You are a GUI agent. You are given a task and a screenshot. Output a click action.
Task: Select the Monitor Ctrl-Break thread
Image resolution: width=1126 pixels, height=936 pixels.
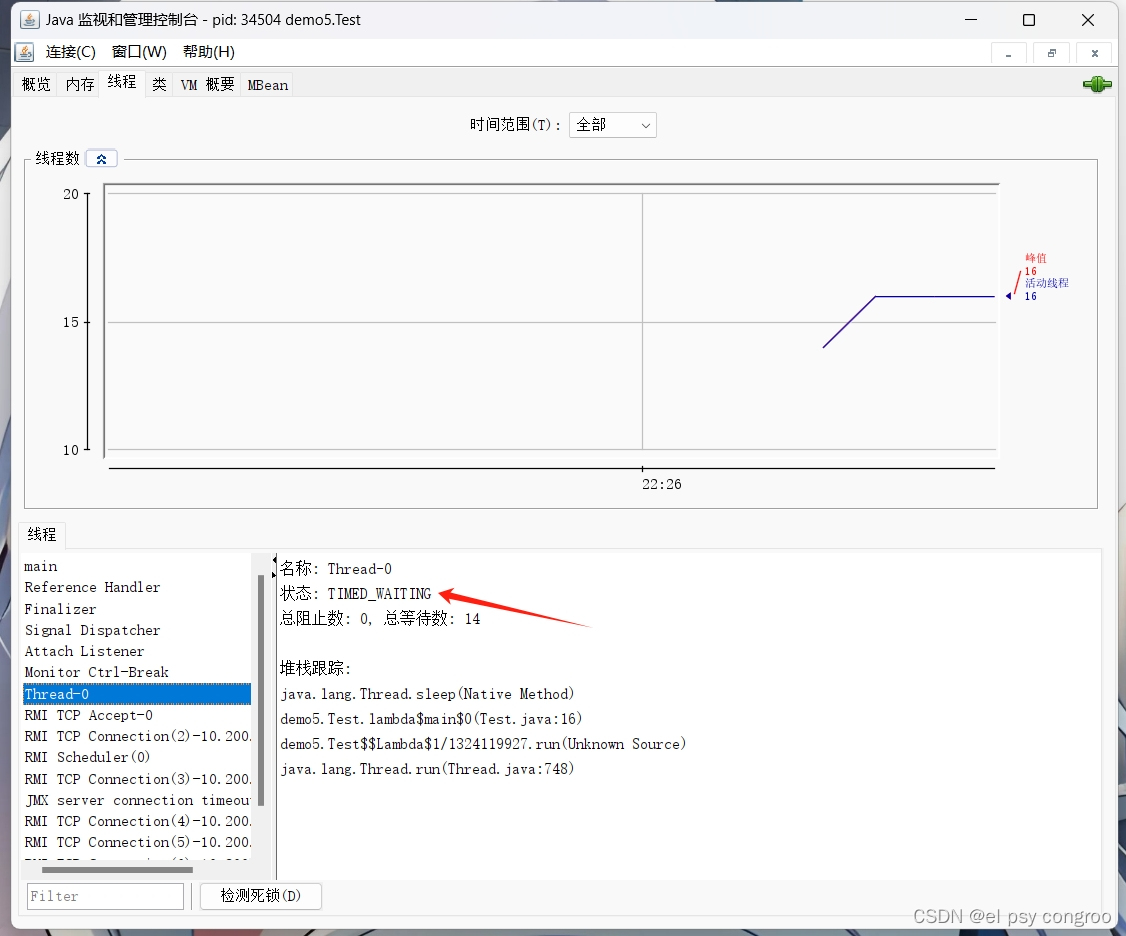click(x=136, y=672)
